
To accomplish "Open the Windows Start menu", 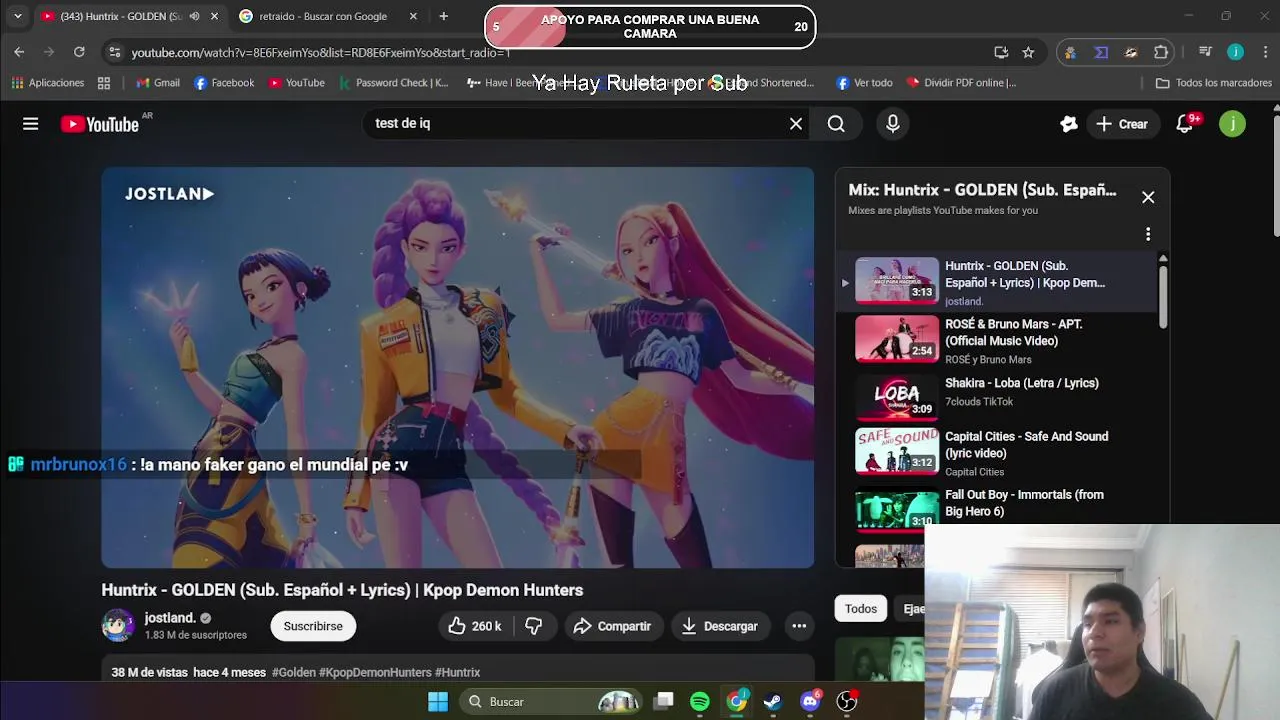I will [x=438, y=702].
